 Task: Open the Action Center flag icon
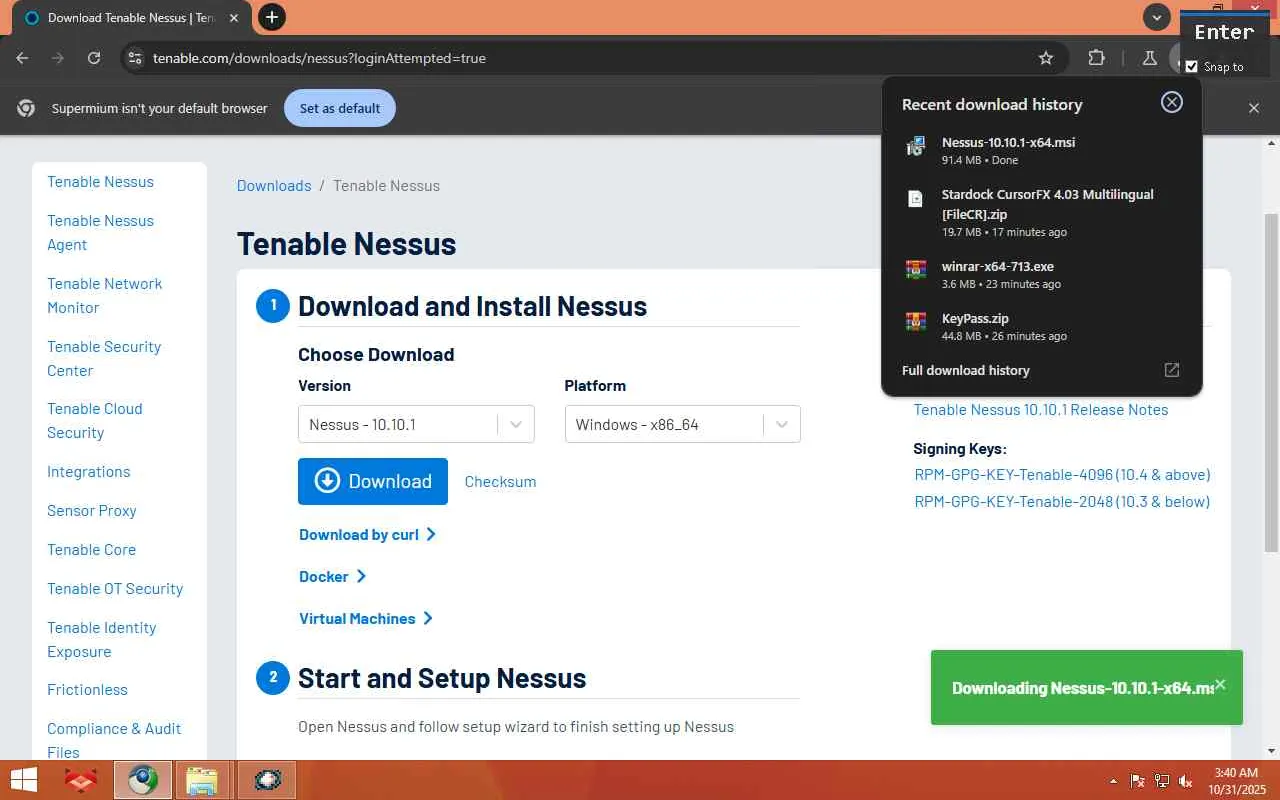(x=1137, y=781)
